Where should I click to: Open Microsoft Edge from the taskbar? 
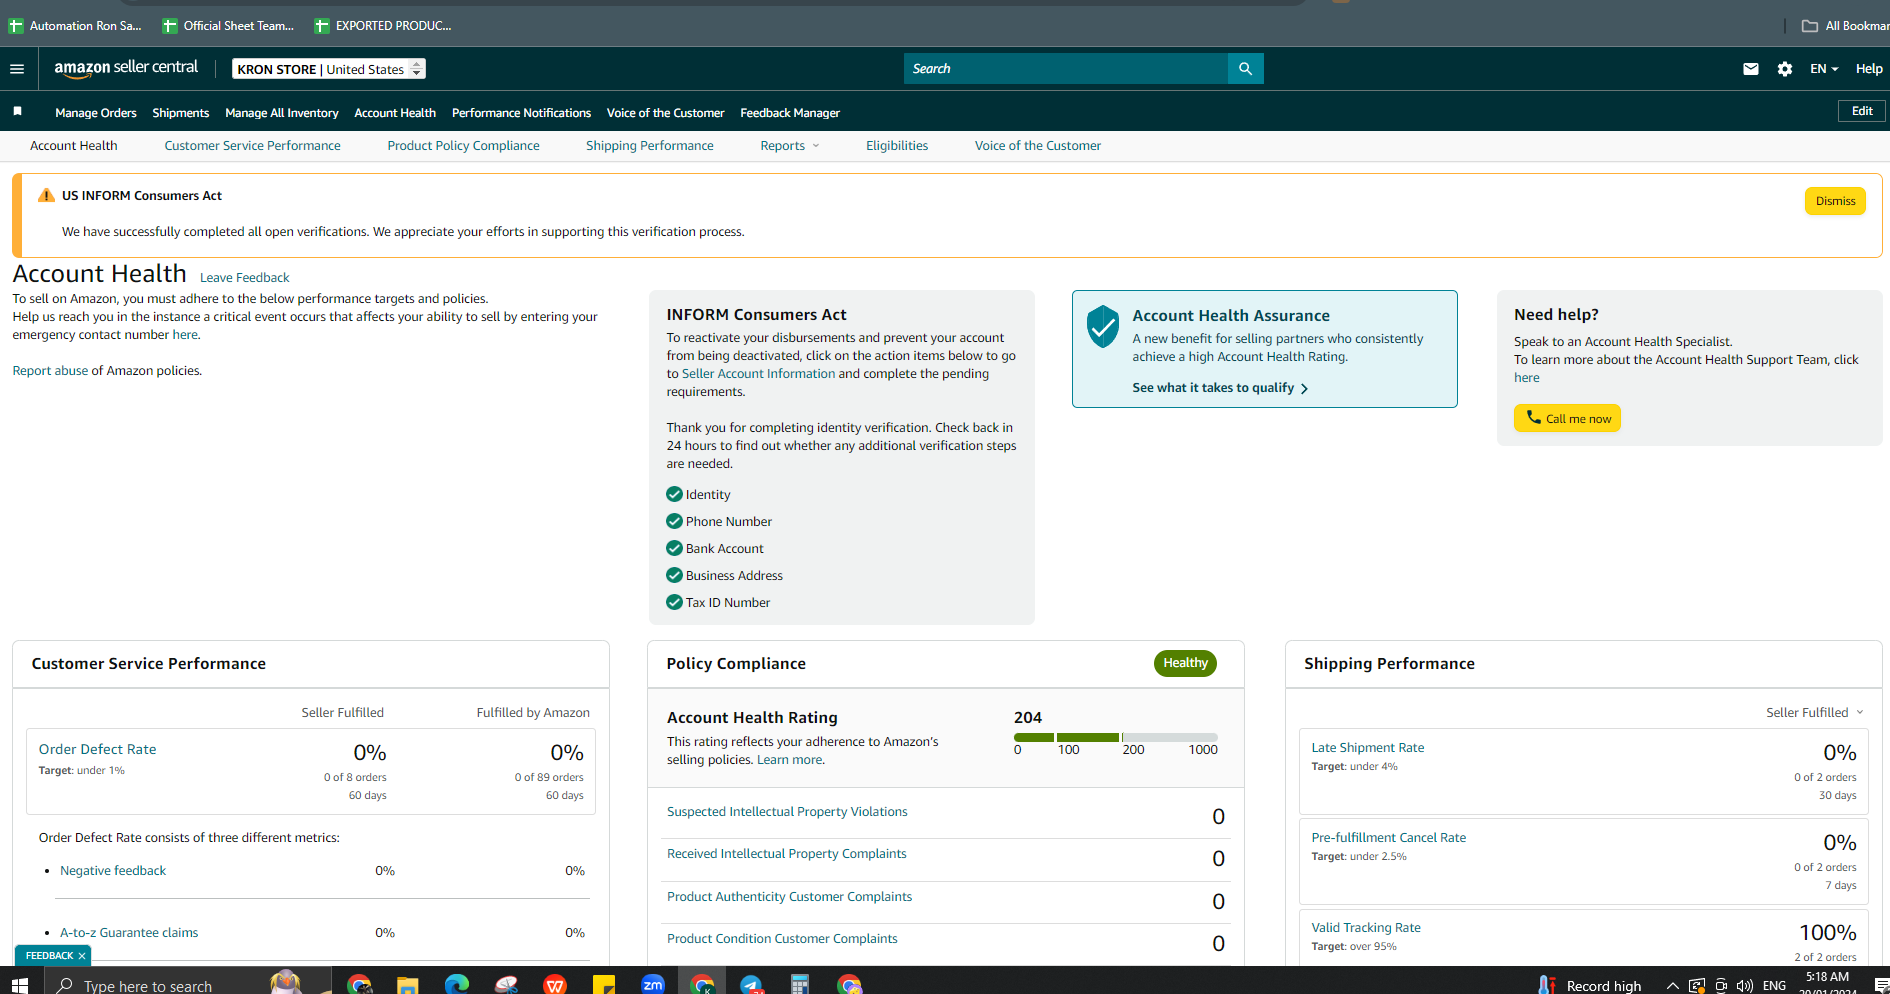457,985
